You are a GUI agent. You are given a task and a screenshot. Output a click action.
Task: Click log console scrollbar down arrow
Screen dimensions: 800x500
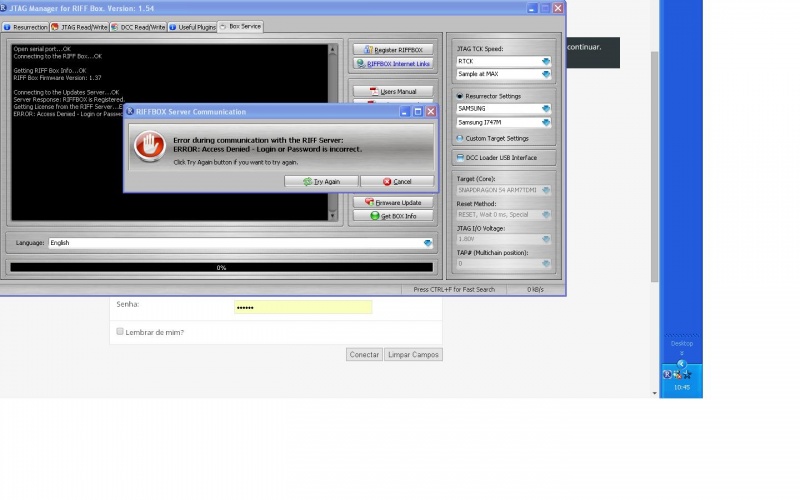coord(333,216)
